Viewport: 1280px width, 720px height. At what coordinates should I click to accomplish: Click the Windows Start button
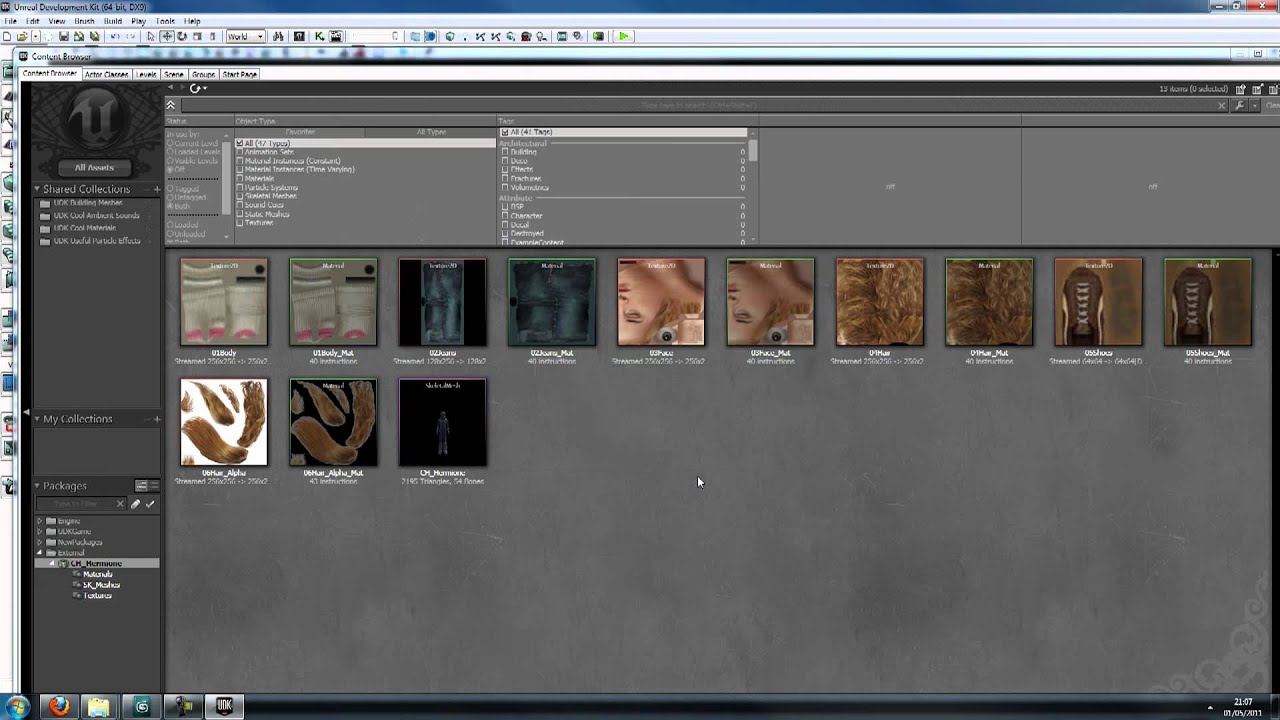(x=16, y=706)
